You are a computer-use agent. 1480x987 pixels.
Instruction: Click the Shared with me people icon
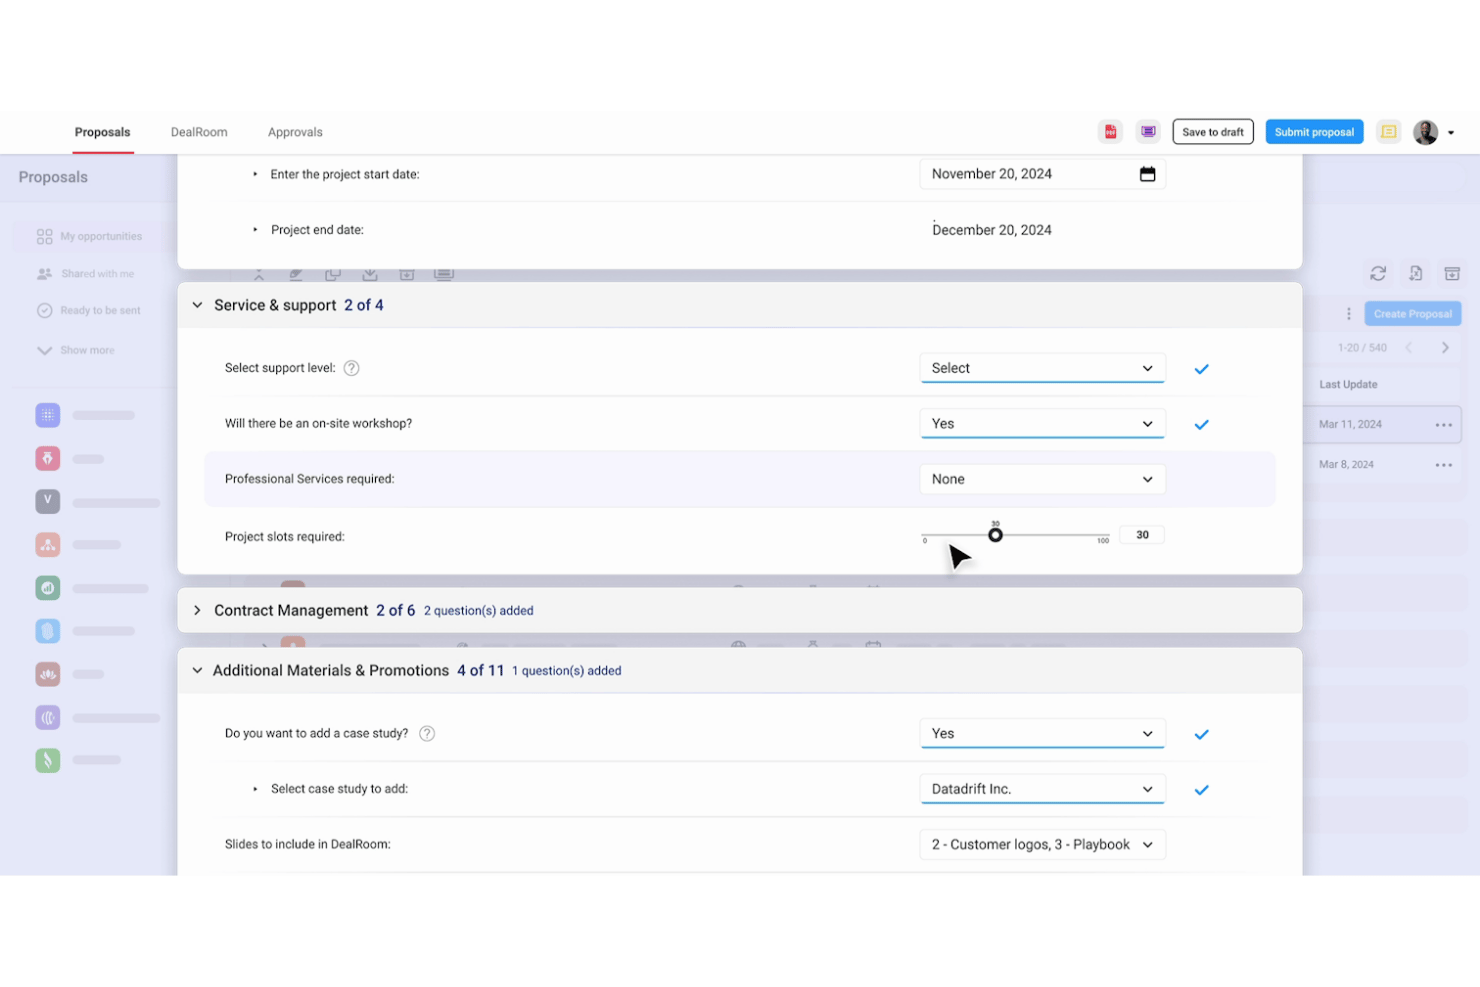tap(44, 274)
